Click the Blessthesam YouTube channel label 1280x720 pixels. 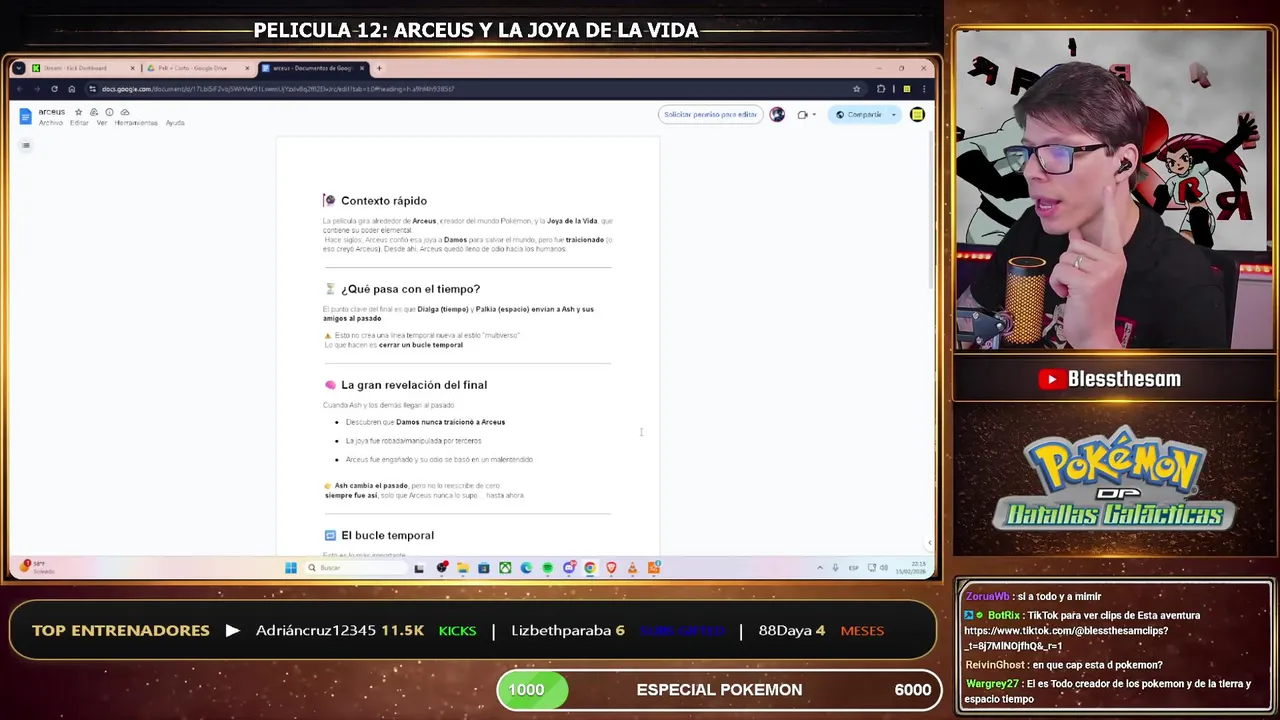point(1110,379)
